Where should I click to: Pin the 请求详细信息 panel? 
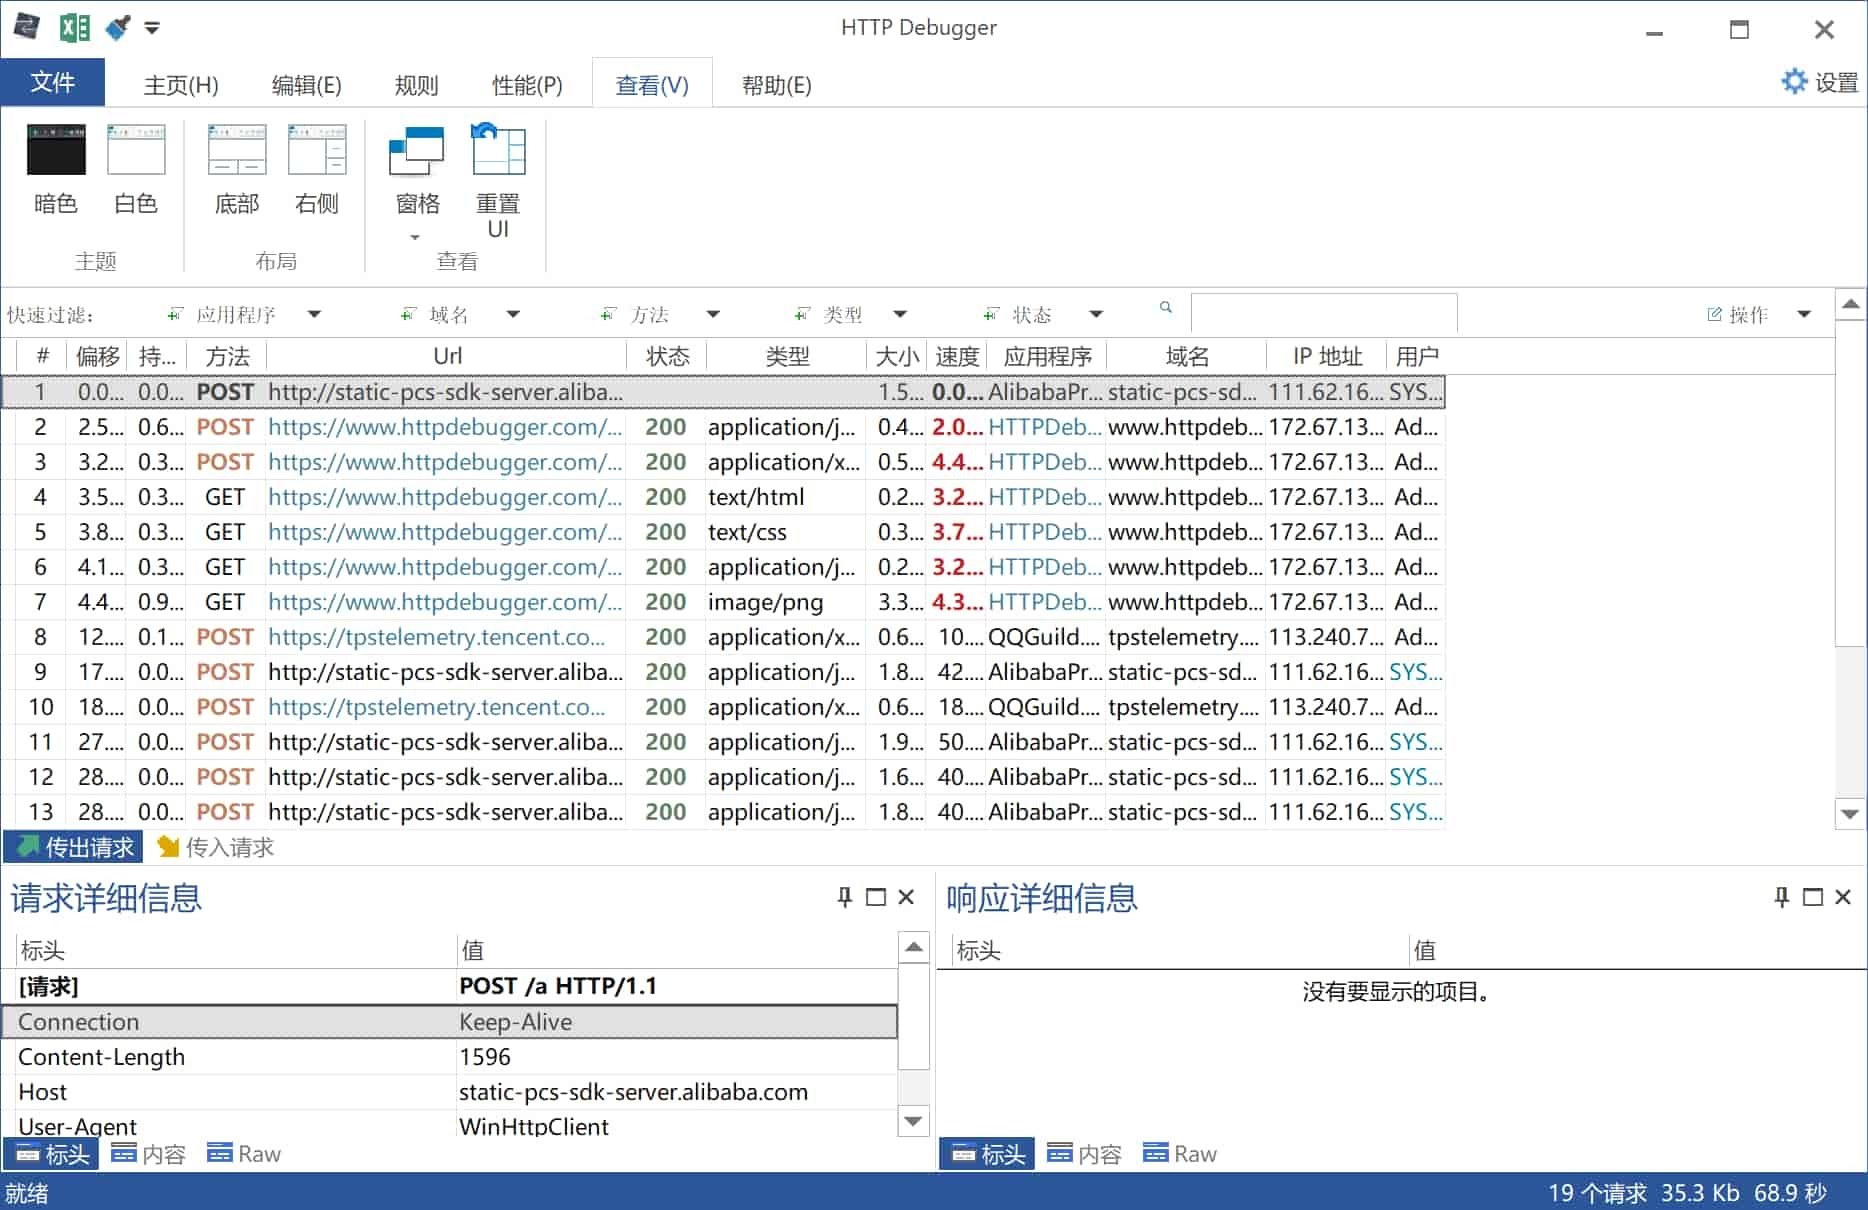(845, 897)
